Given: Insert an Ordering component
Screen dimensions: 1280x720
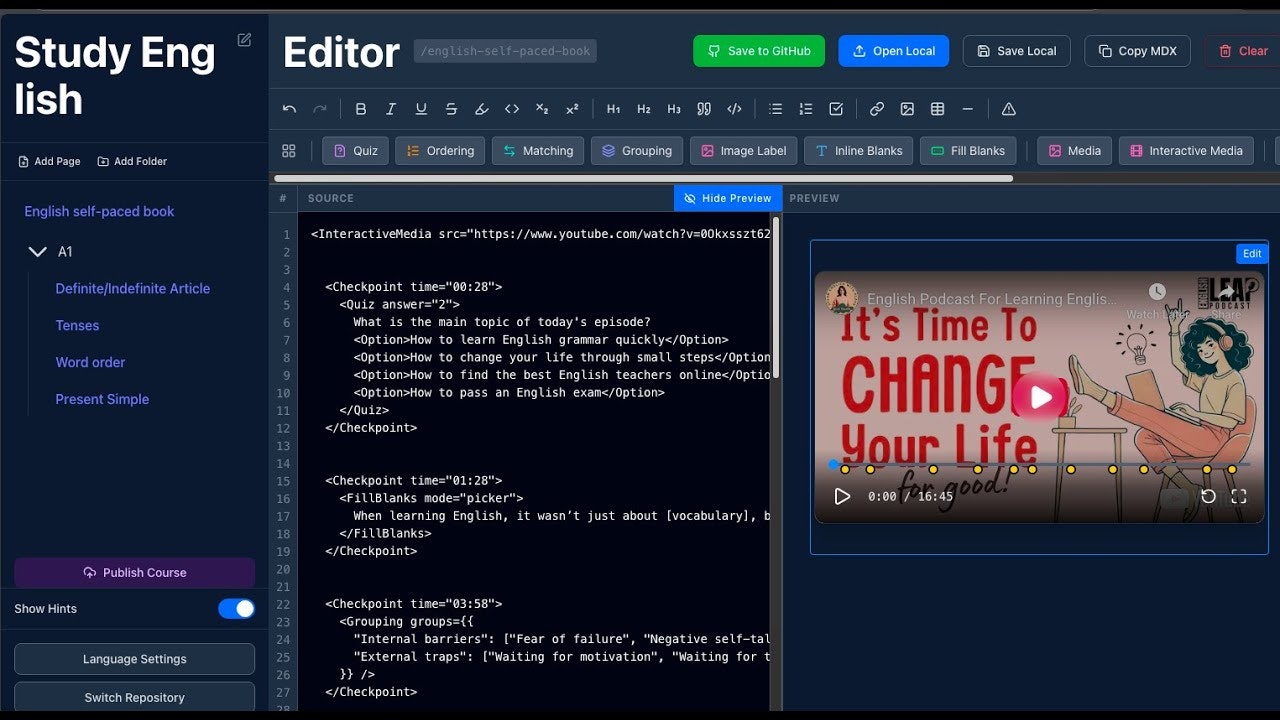Looking at the screenshot, I should [440, 151].
